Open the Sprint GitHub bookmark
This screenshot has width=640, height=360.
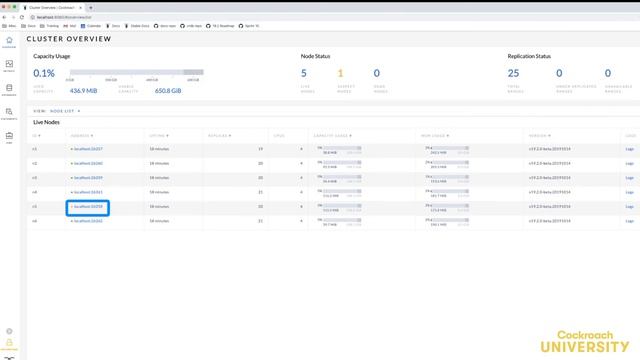249,26
